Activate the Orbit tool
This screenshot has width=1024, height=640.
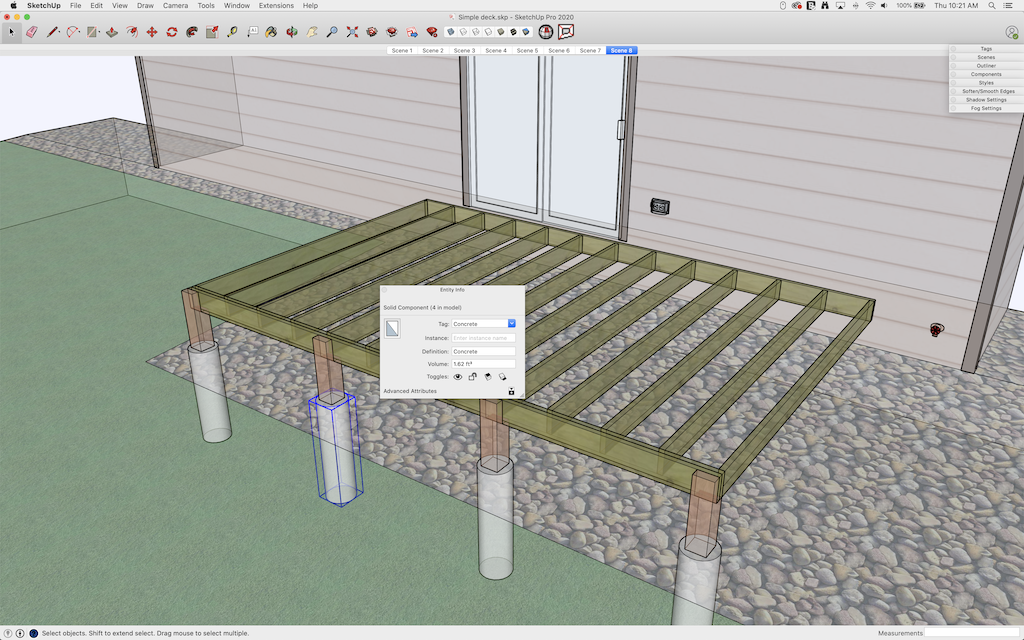click(x=291, y=32)
